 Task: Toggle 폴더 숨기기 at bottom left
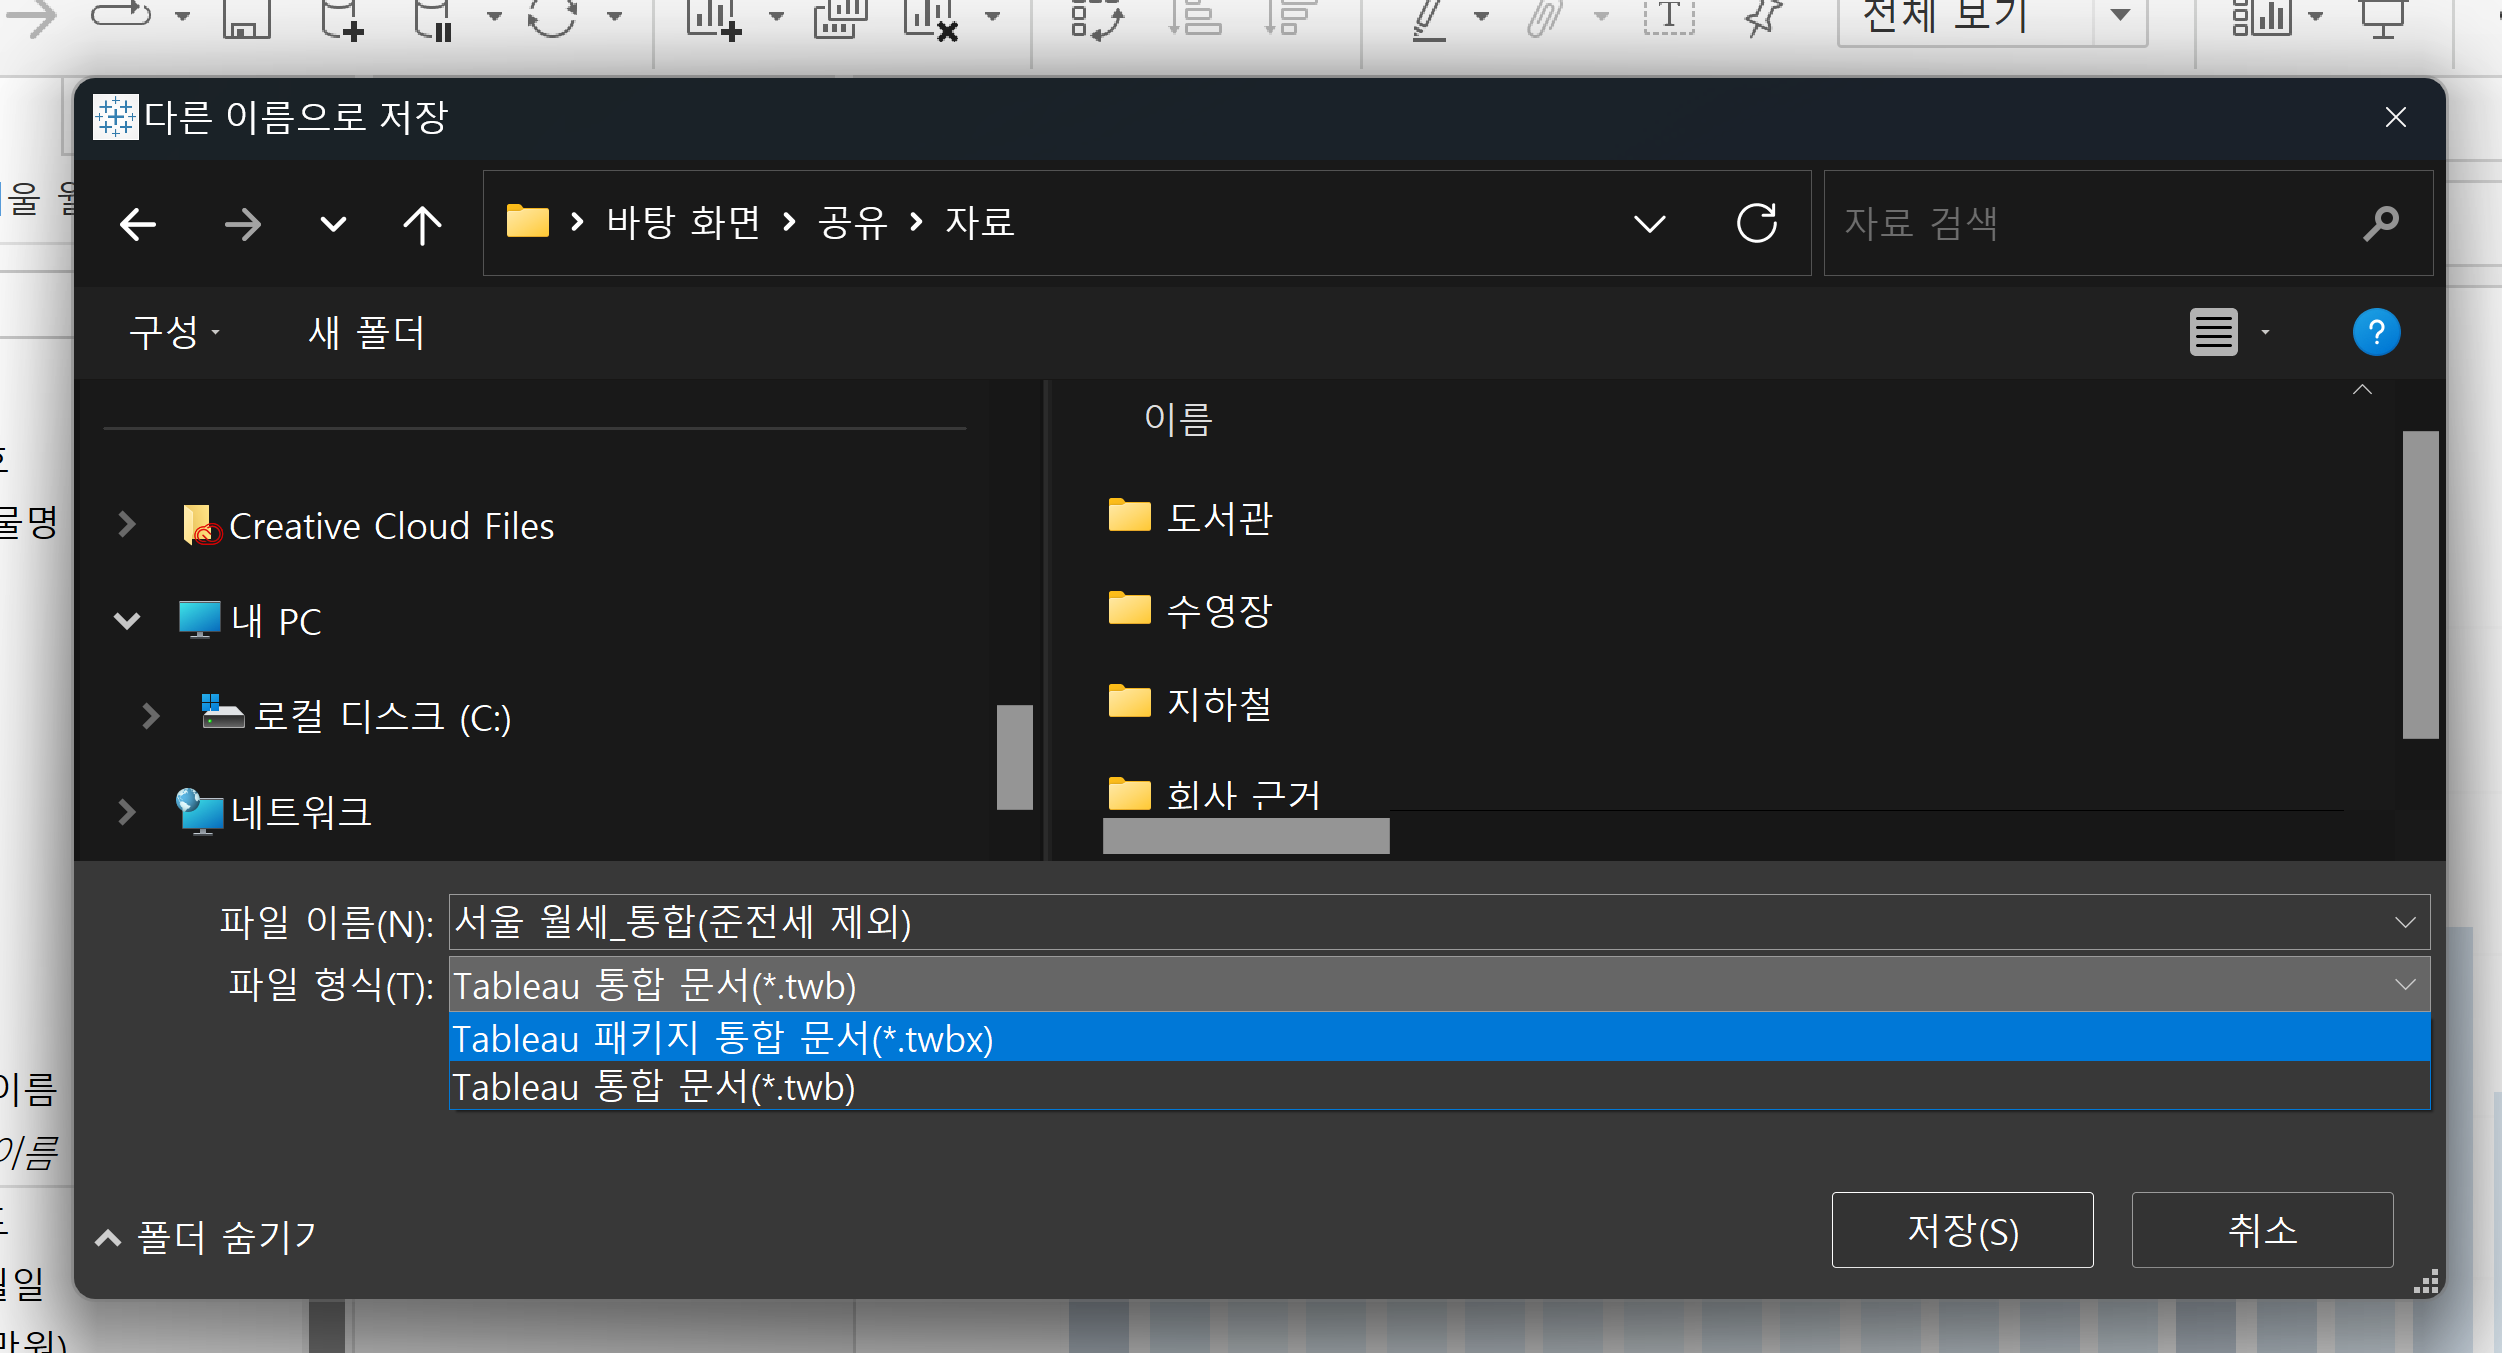point(206,1237)
